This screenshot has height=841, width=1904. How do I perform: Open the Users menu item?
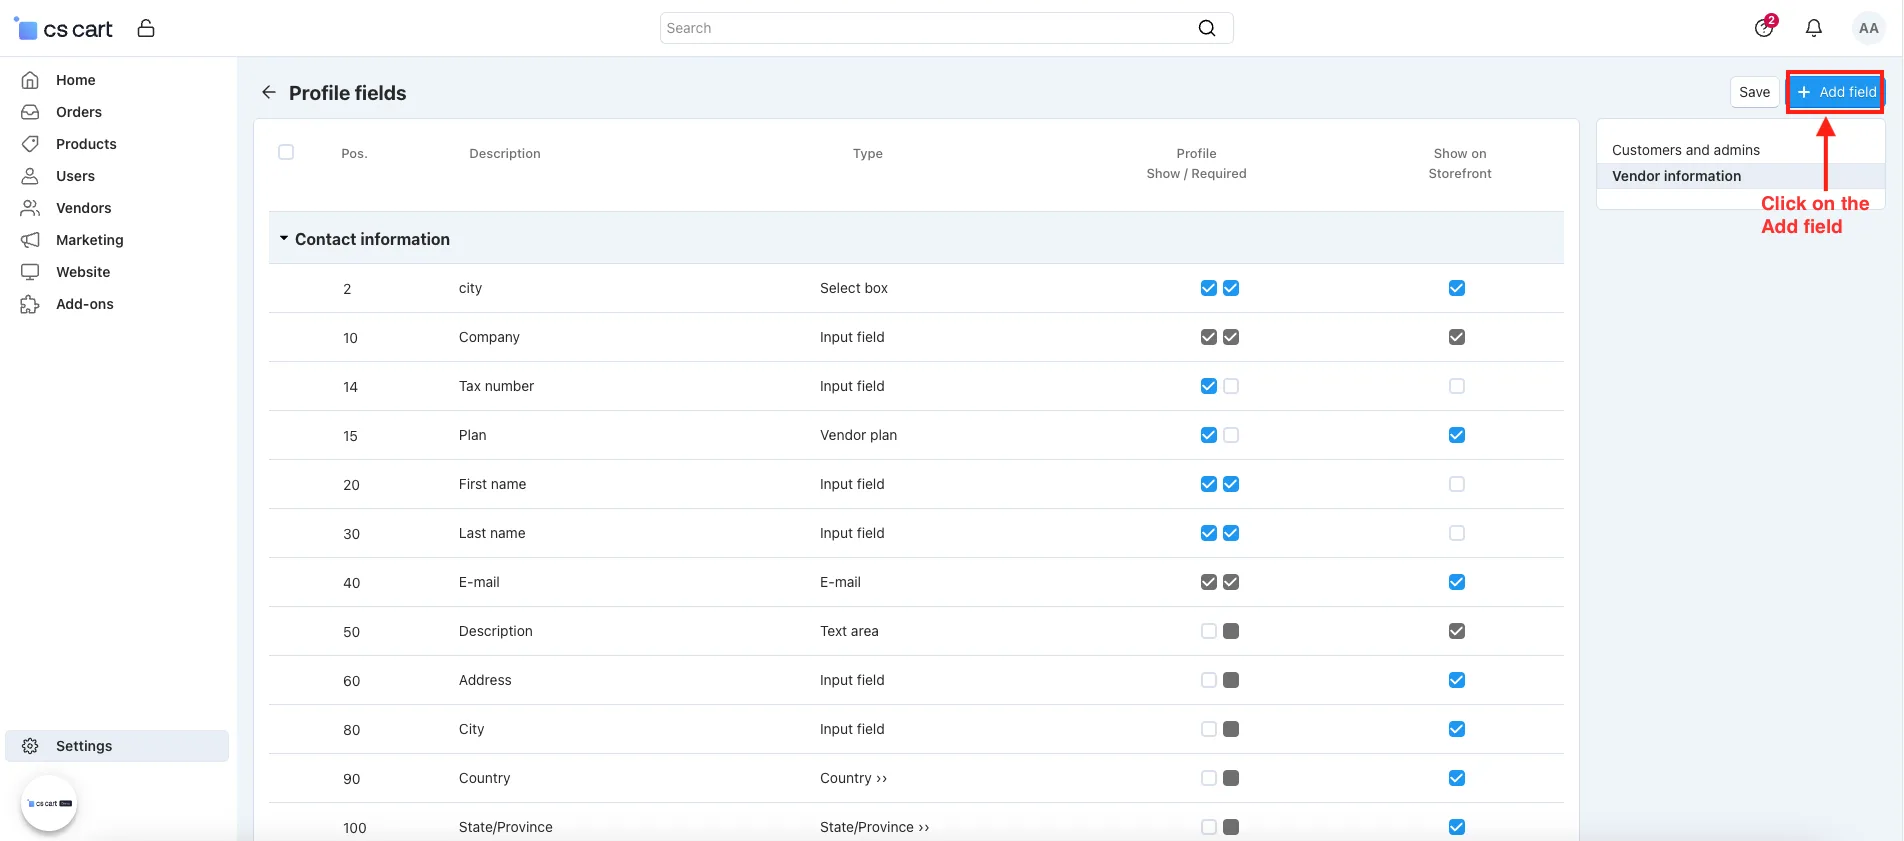[x=75, y=176]
